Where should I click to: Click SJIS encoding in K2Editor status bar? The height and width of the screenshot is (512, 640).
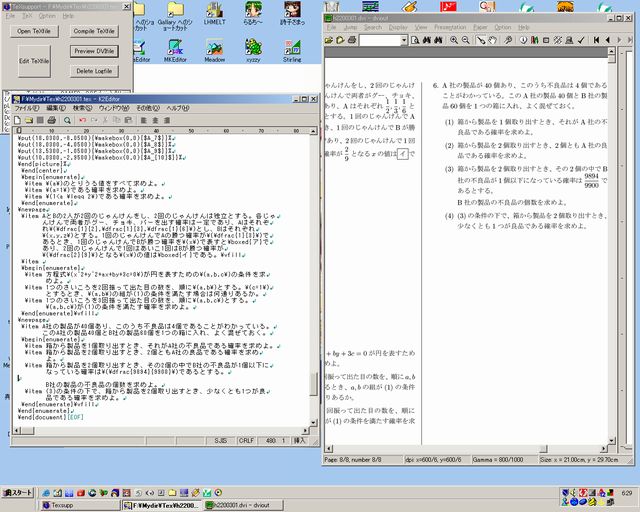click(220, 441)
